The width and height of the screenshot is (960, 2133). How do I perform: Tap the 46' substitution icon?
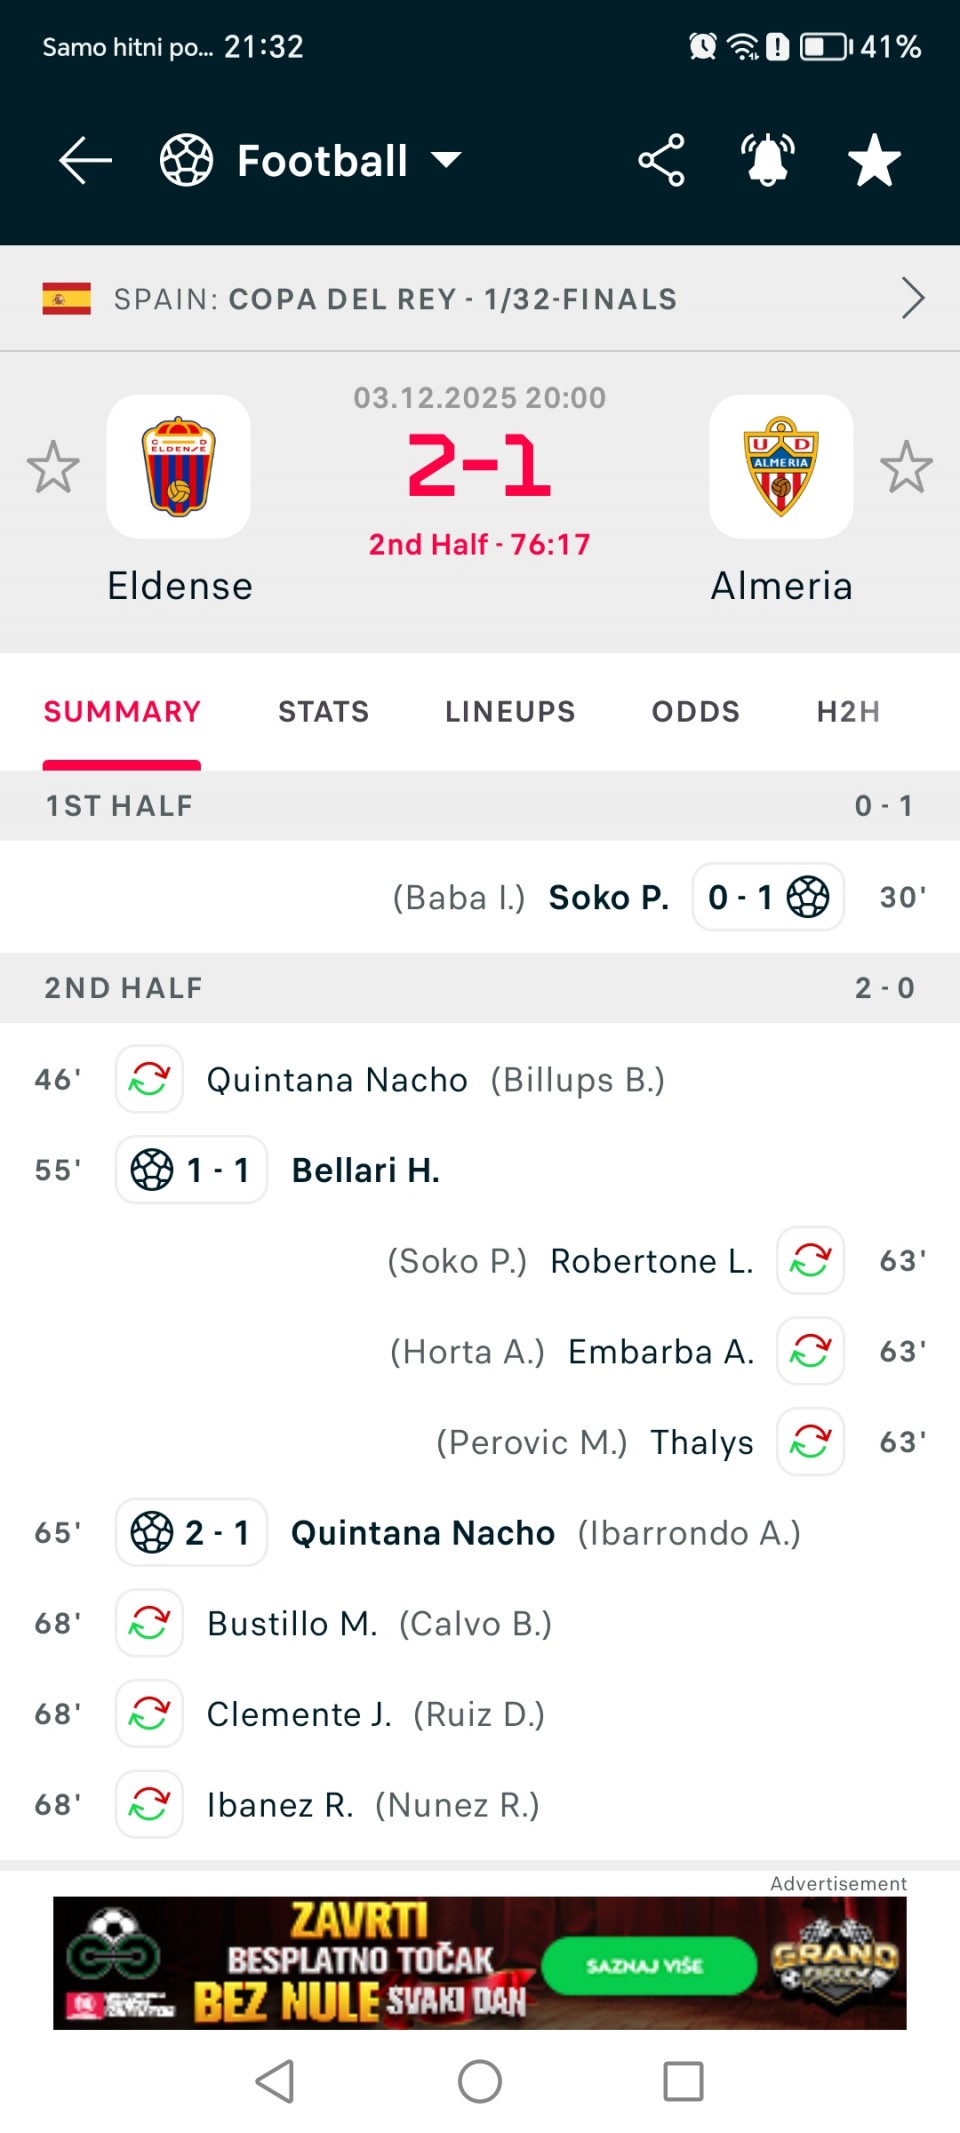149,1079
